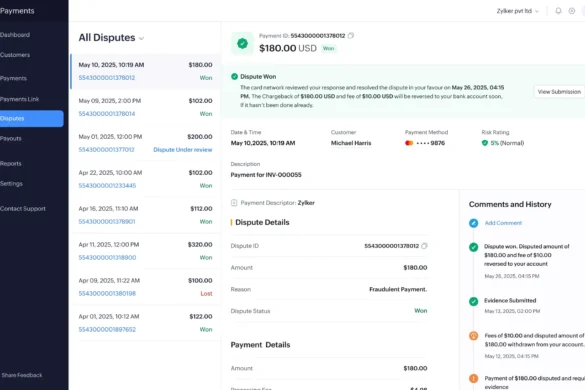Click the green dispute won shield icon

pos(243,44)
